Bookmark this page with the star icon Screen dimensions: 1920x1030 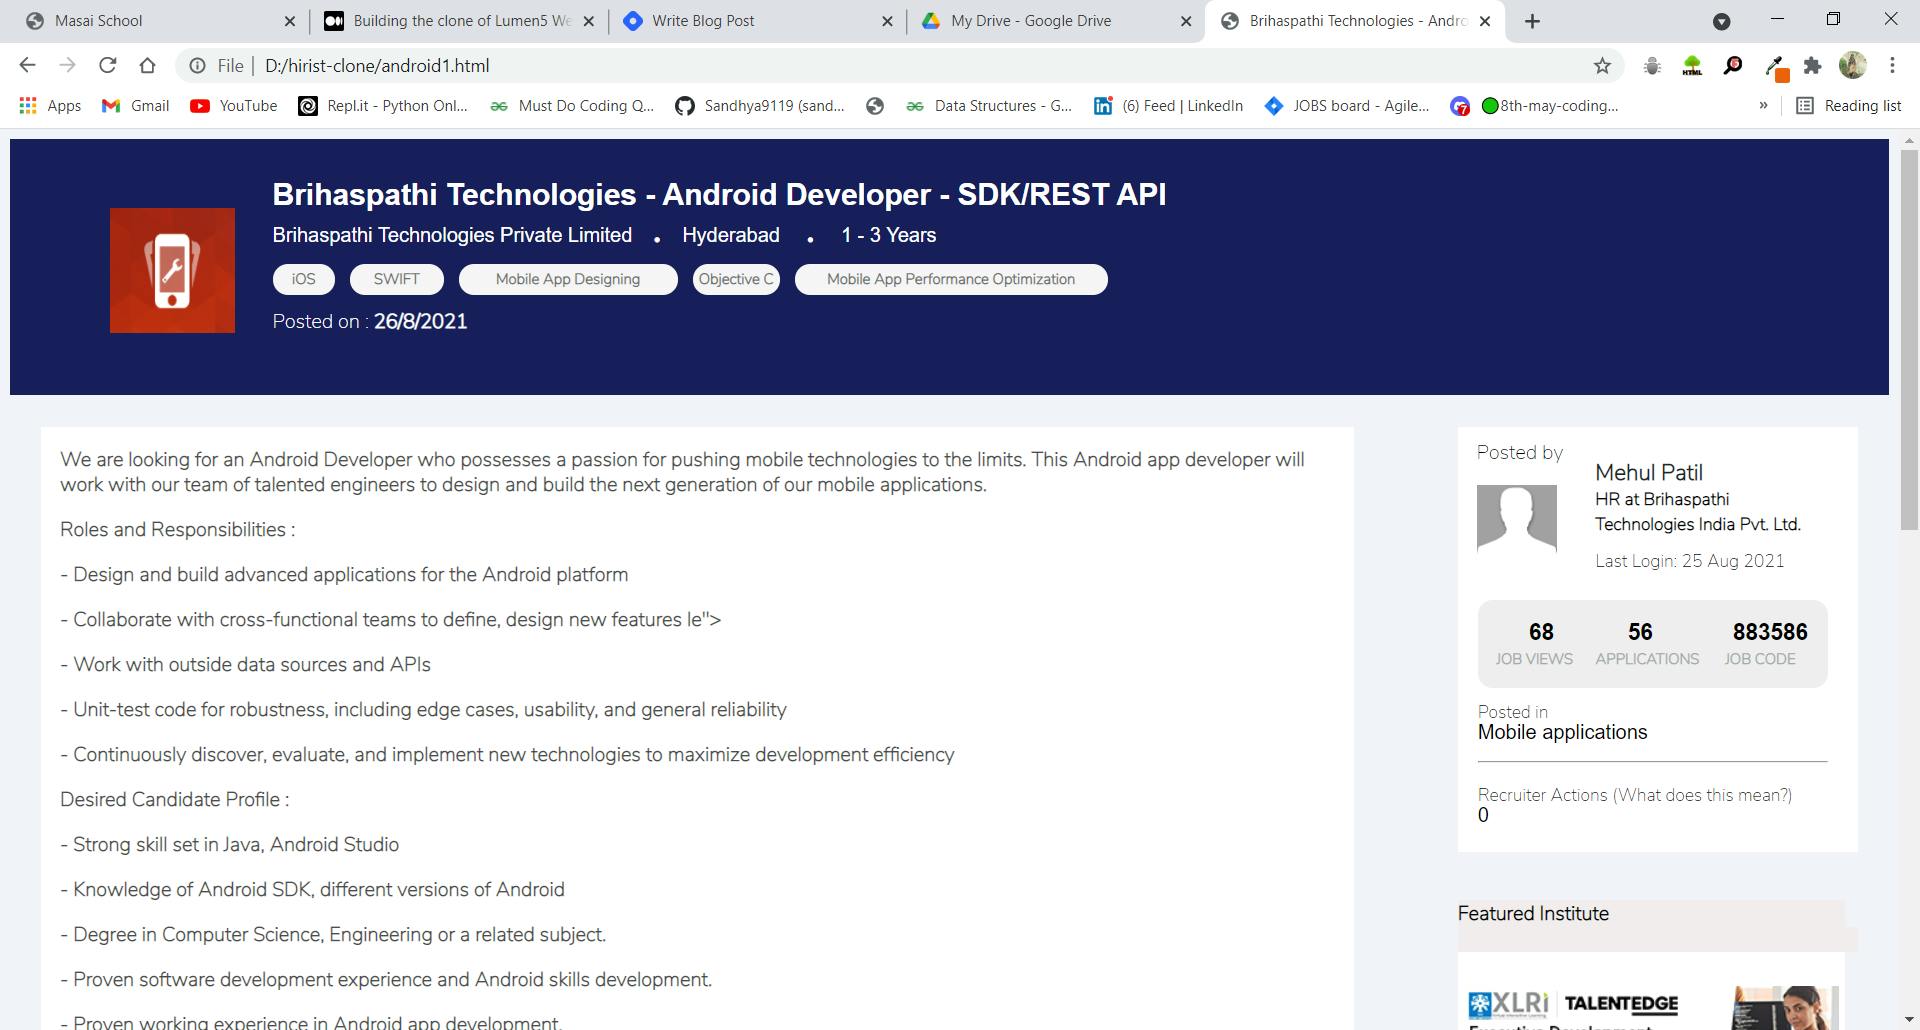(x=1602, y=65)
